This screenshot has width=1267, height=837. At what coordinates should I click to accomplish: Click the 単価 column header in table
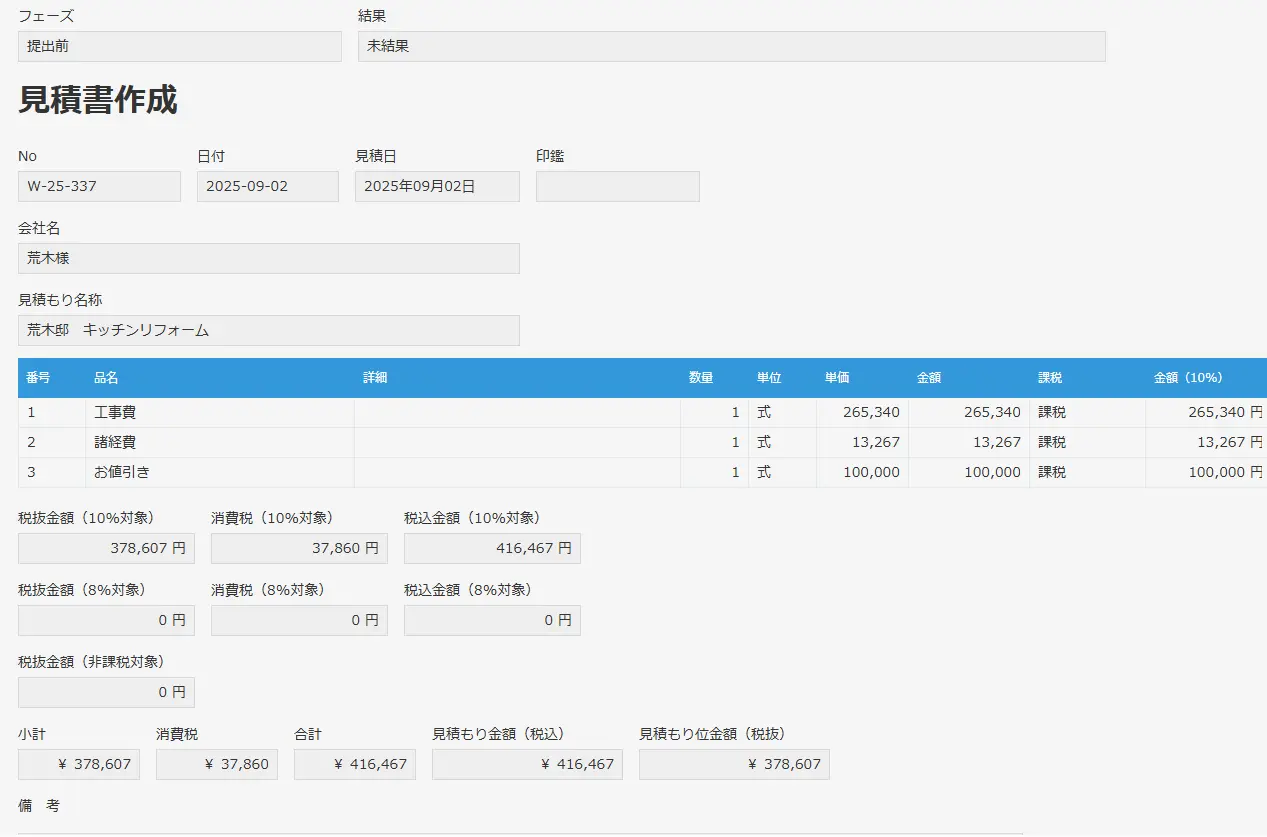pos(837,378)
